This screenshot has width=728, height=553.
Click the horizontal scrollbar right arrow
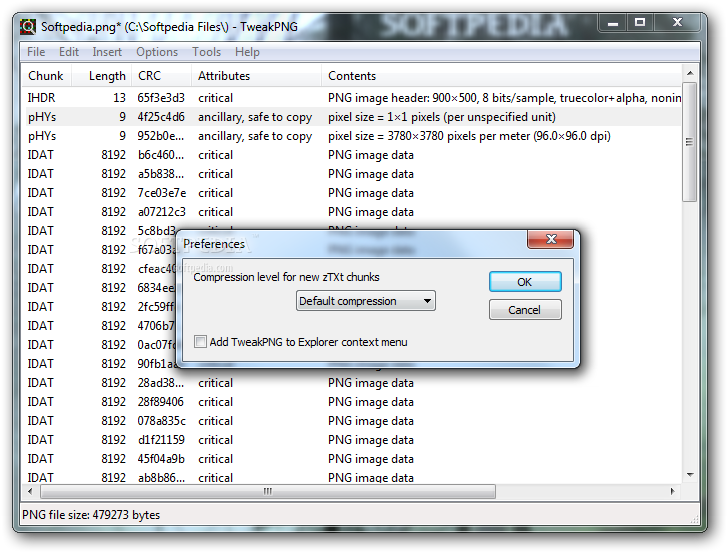[673, 491]
